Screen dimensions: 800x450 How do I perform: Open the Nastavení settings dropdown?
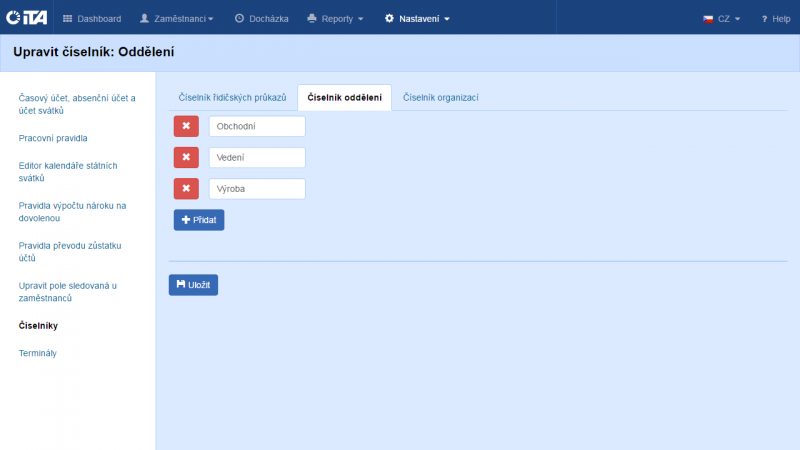(417, 18)
